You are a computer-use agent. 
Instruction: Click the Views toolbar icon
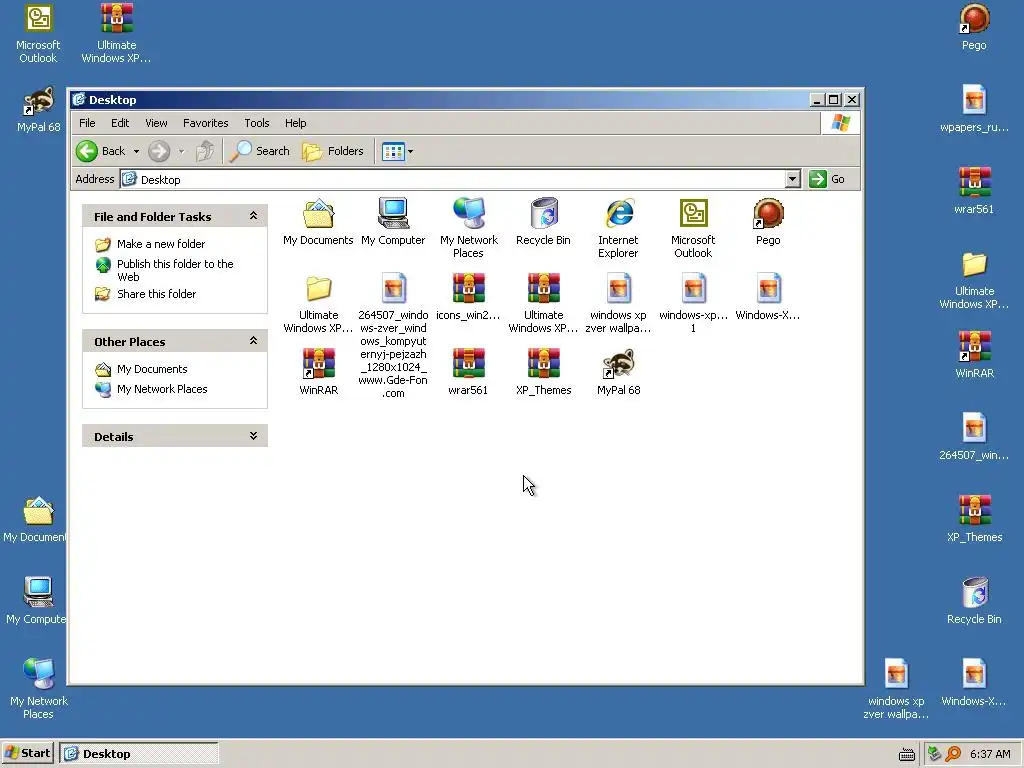pyautogui.click(x=393, y=152)
